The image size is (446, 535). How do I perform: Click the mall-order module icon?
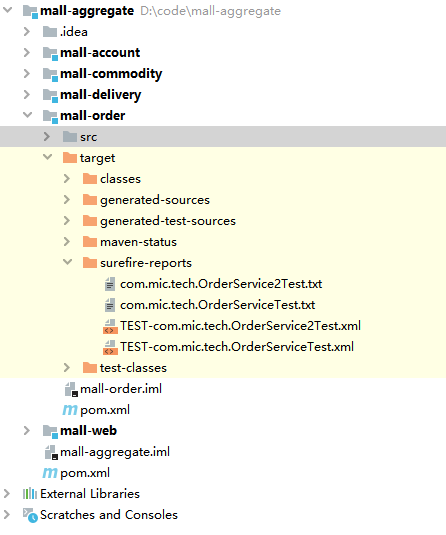[x=50, y=116]
